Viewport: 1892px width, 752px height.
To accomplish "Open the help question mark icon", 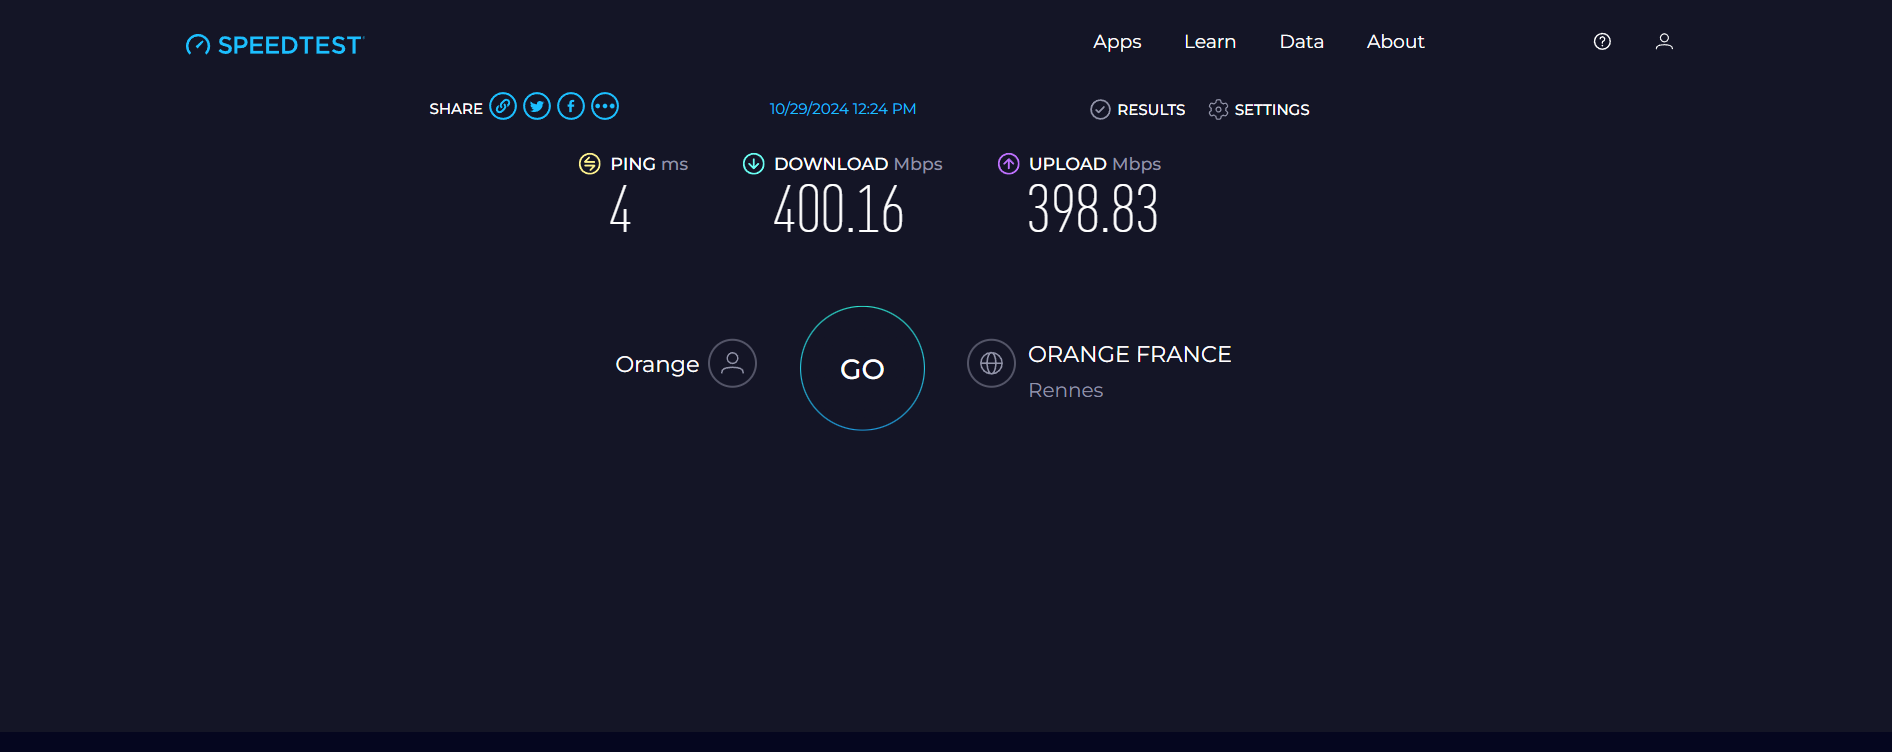I will coord(1602,41).
